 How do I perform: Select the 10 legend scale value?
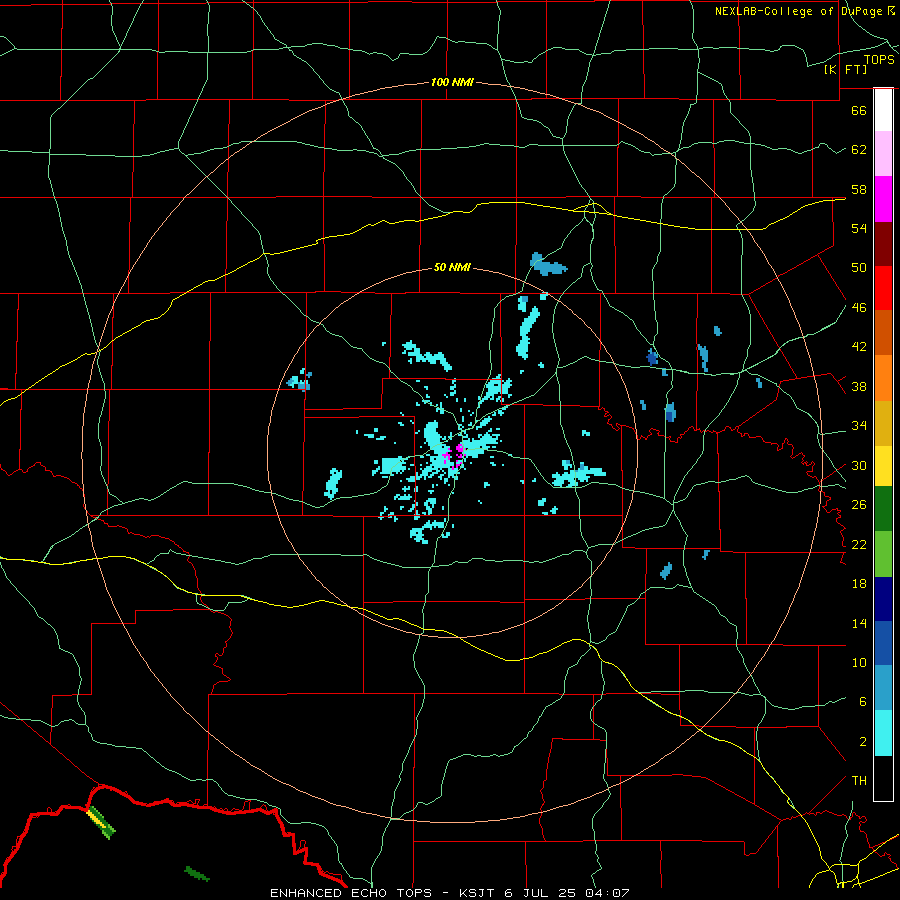[859, 662]
